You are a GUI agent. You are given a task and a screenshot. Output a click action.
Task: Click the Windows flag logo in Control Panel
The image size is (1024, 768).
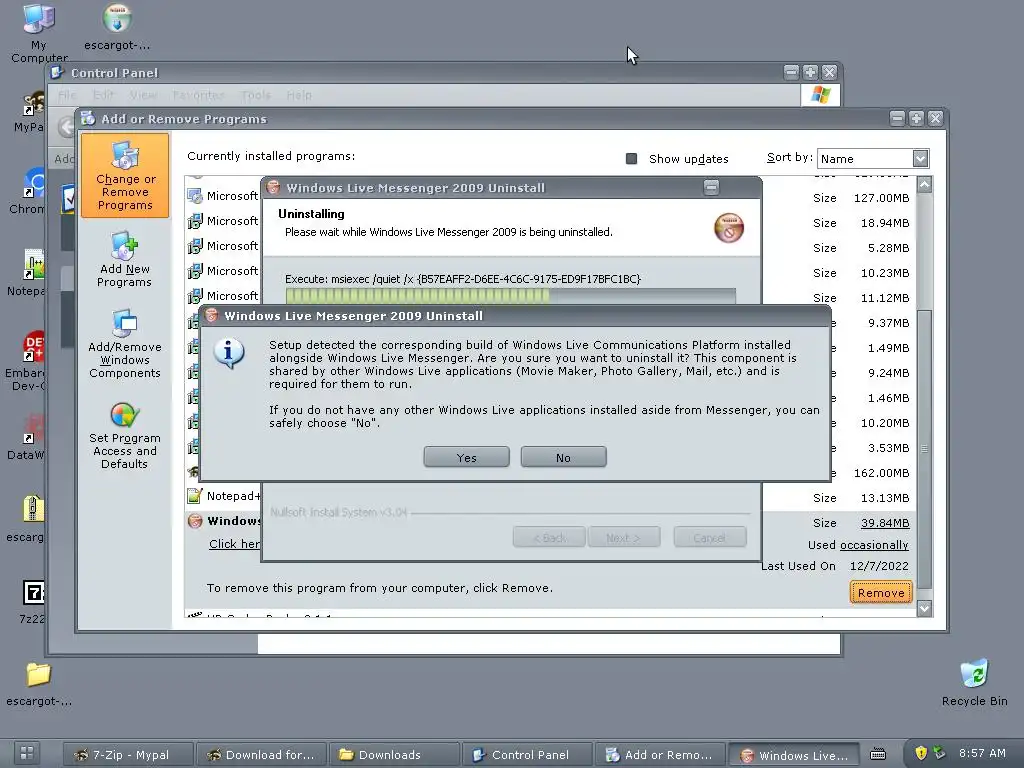click(x=820, y=95)
